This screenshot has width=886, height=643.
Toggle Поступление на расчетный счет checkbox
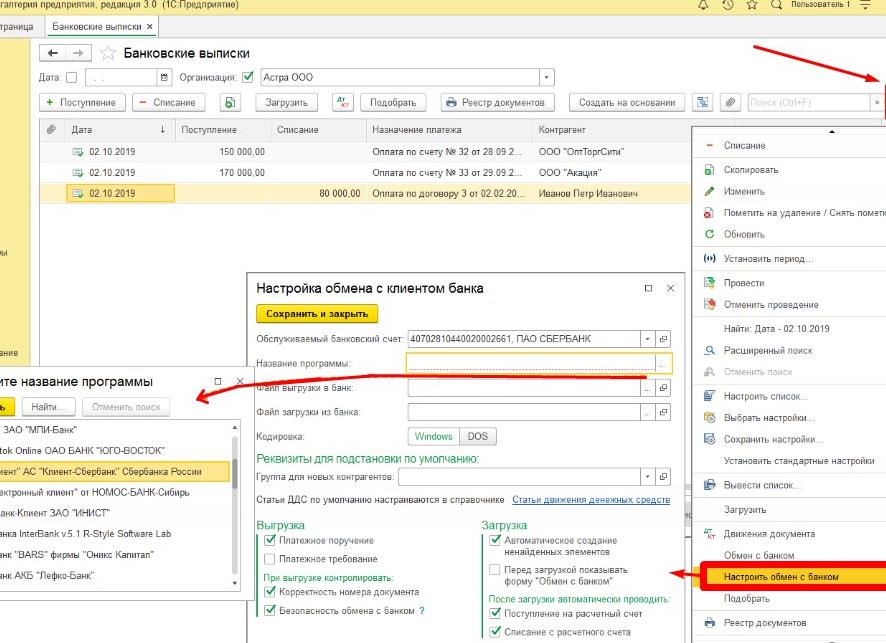click(495, 613)
